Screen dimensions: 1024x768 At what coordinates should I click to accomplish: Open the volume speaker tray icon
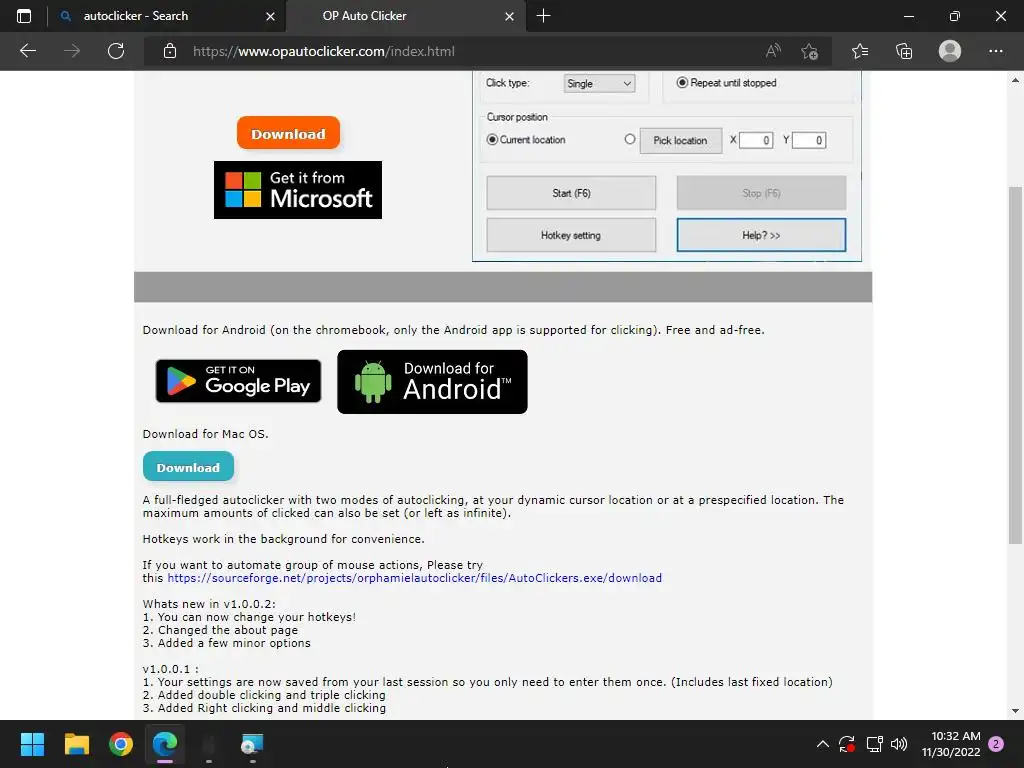point(899,744)
